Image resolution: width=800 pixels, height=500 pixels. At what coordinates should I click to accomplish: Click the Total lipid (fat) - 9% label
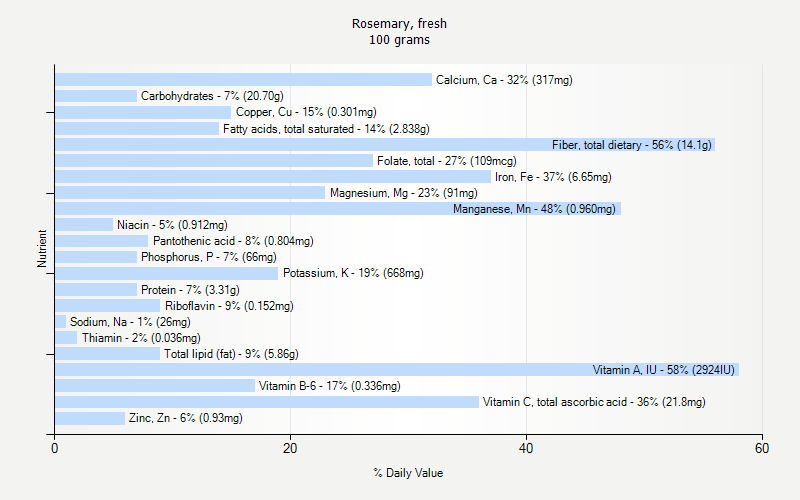(231, 354)
